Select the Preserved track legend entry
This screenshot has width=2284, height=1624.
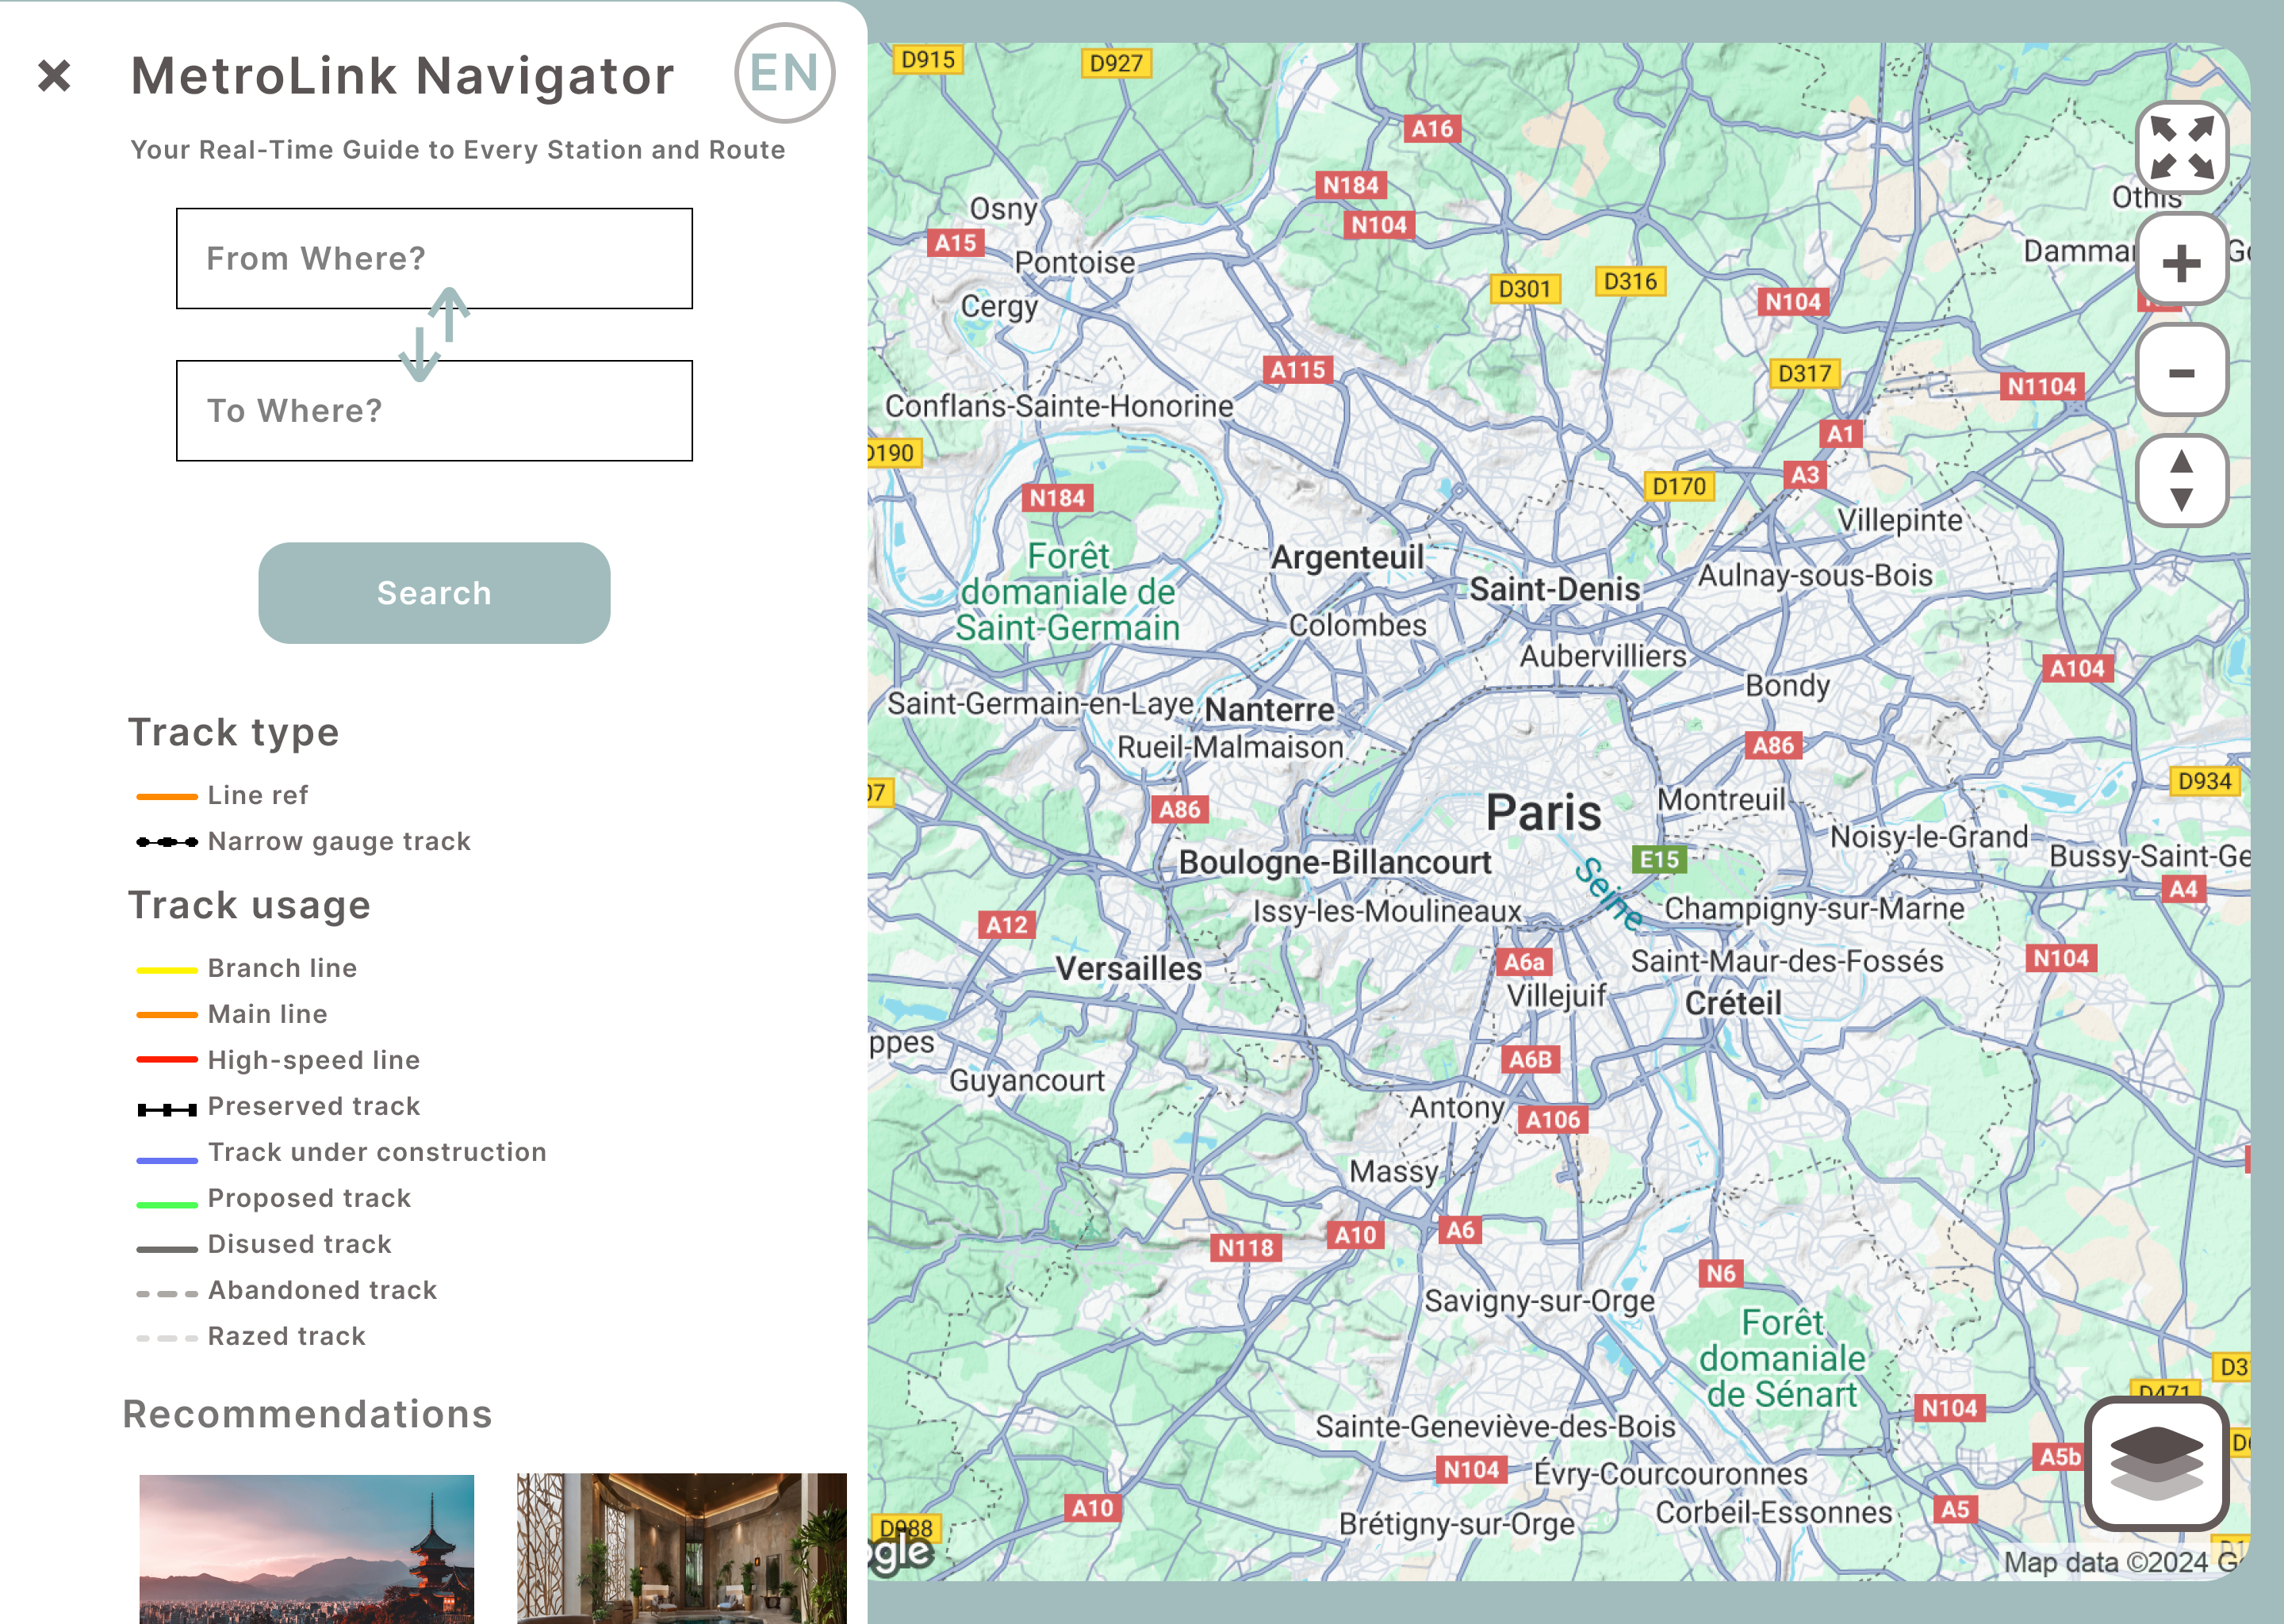[278, 1106]
